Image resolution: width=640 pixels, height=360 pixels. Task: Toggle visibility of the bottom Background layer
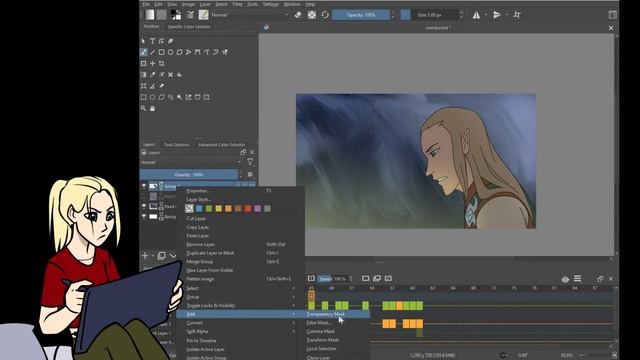click(x=144, y=216)
